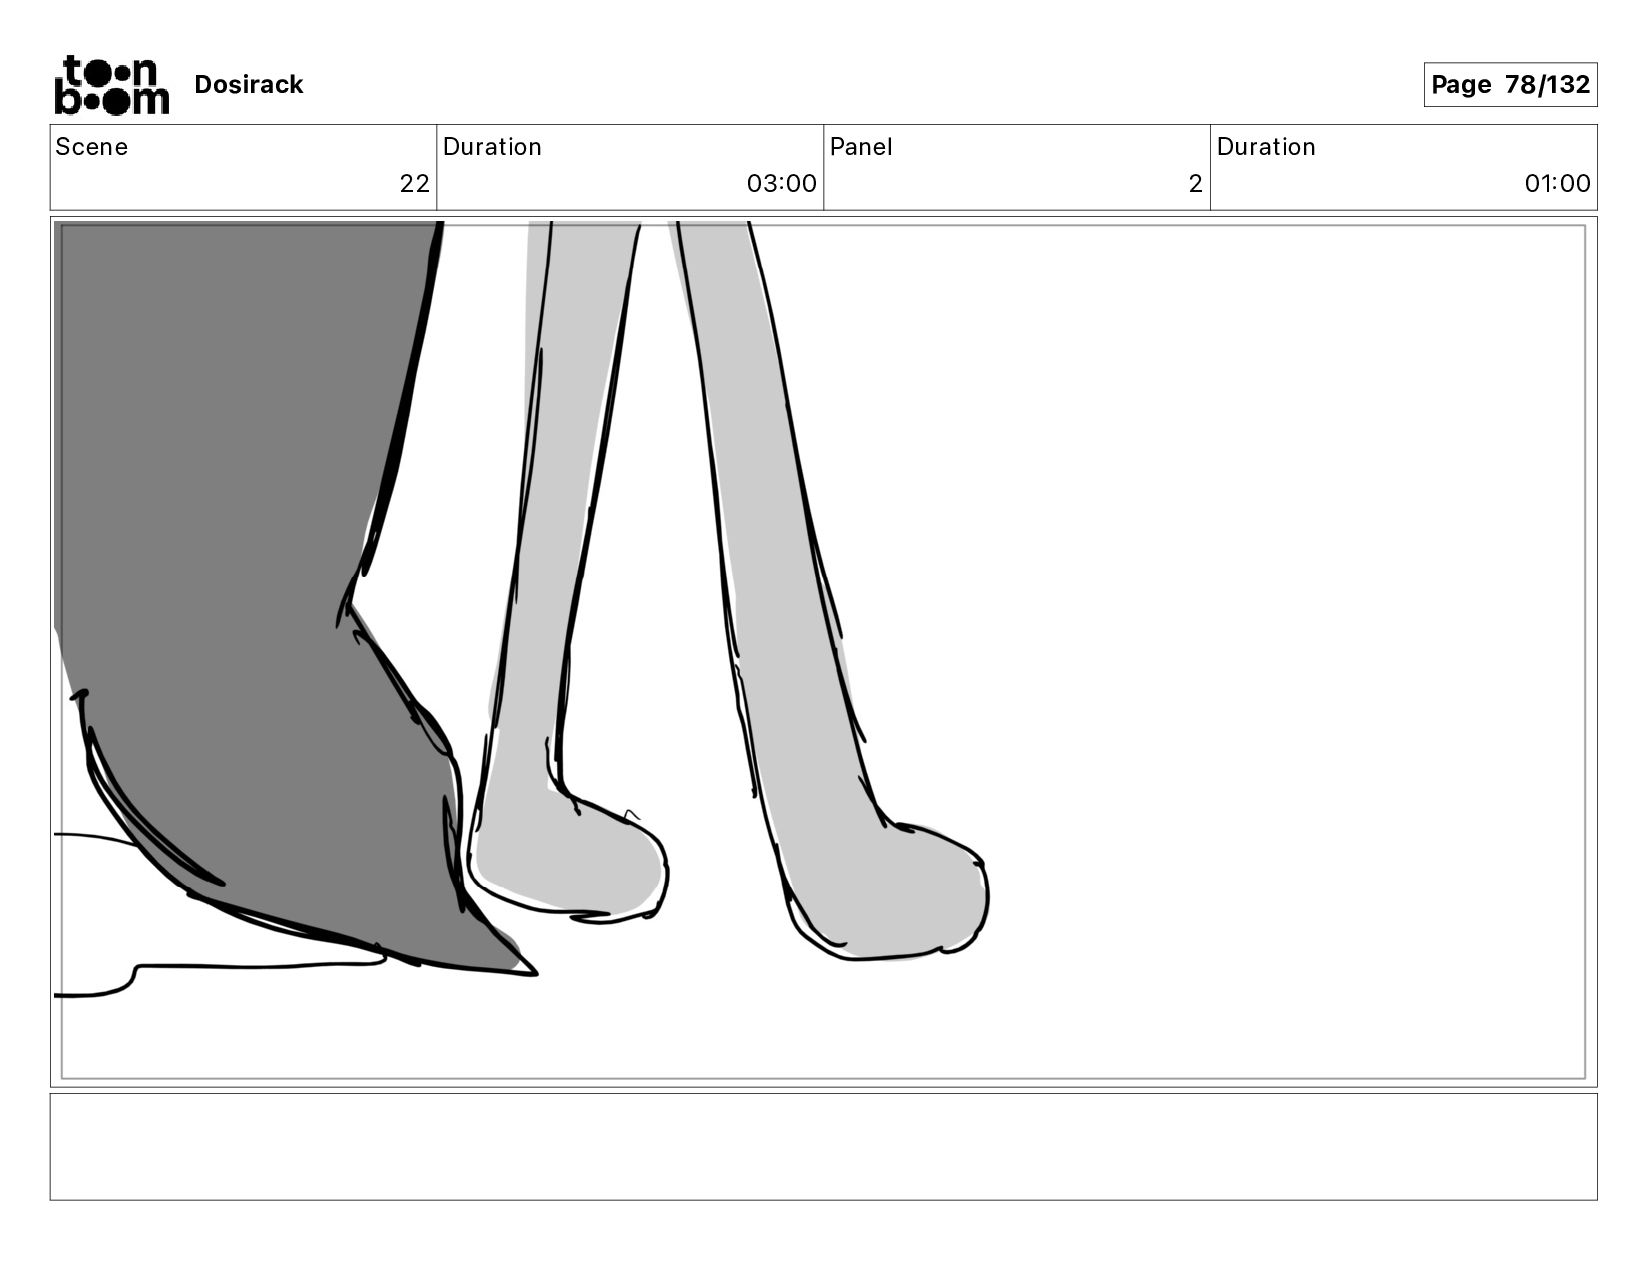Click the storyboard panel drawing of the legs
This screenshot has height=1275, width=1650.
[823, 652]
